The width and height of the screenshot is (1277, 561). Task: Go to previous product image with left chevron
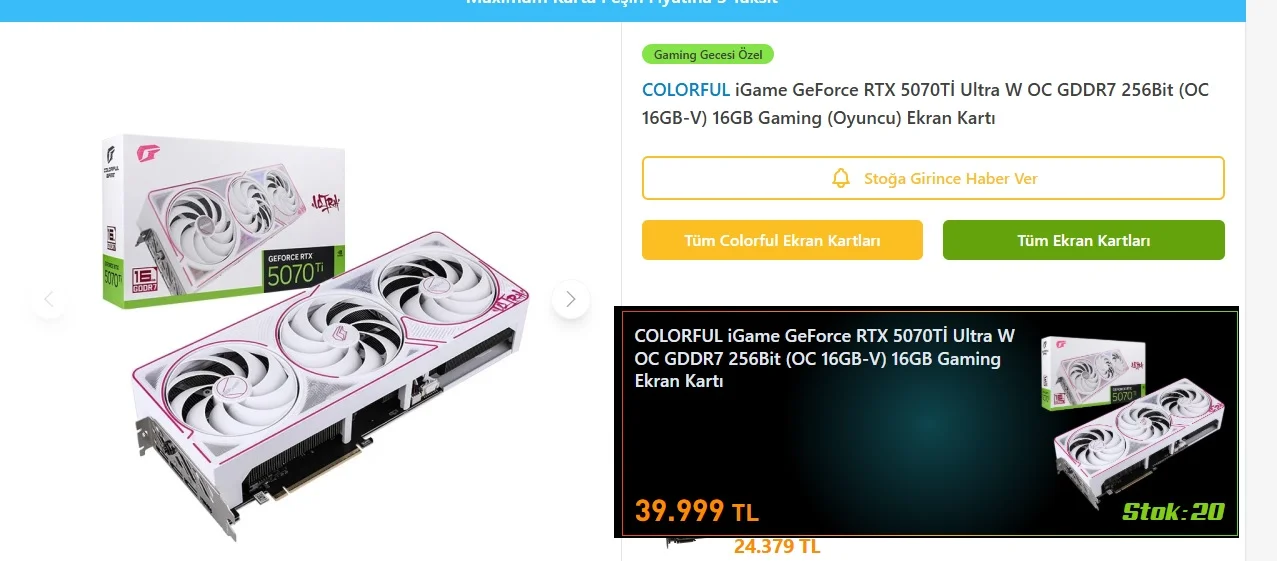[49, 299]
